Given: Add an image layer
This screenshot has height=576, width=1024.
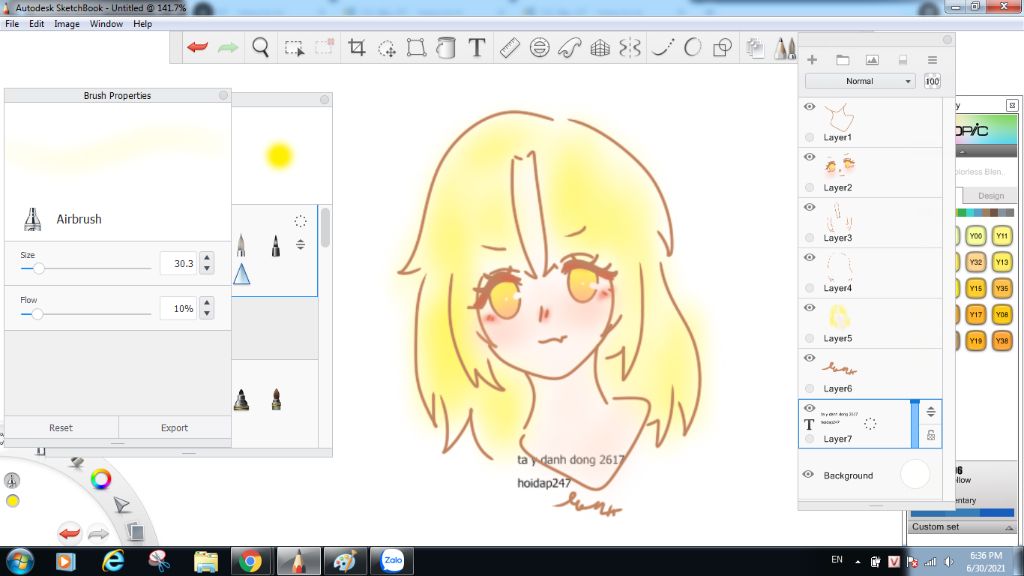Looking at the screenshot, I should [x=872, y=59].
